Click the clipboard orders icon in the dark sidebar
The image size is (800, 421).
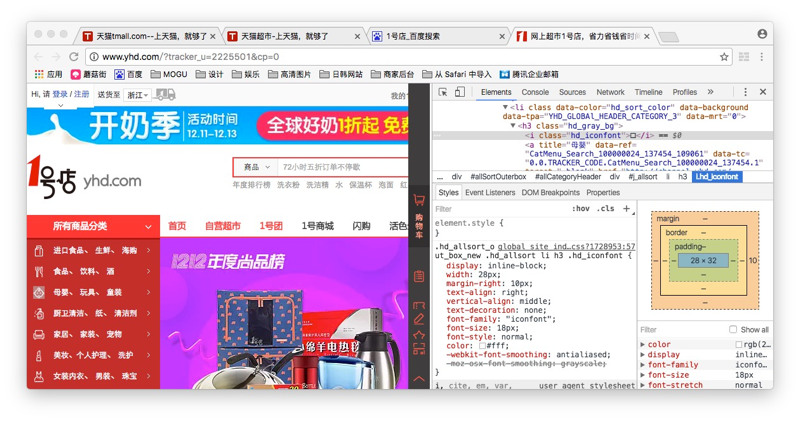pos(419,276)
